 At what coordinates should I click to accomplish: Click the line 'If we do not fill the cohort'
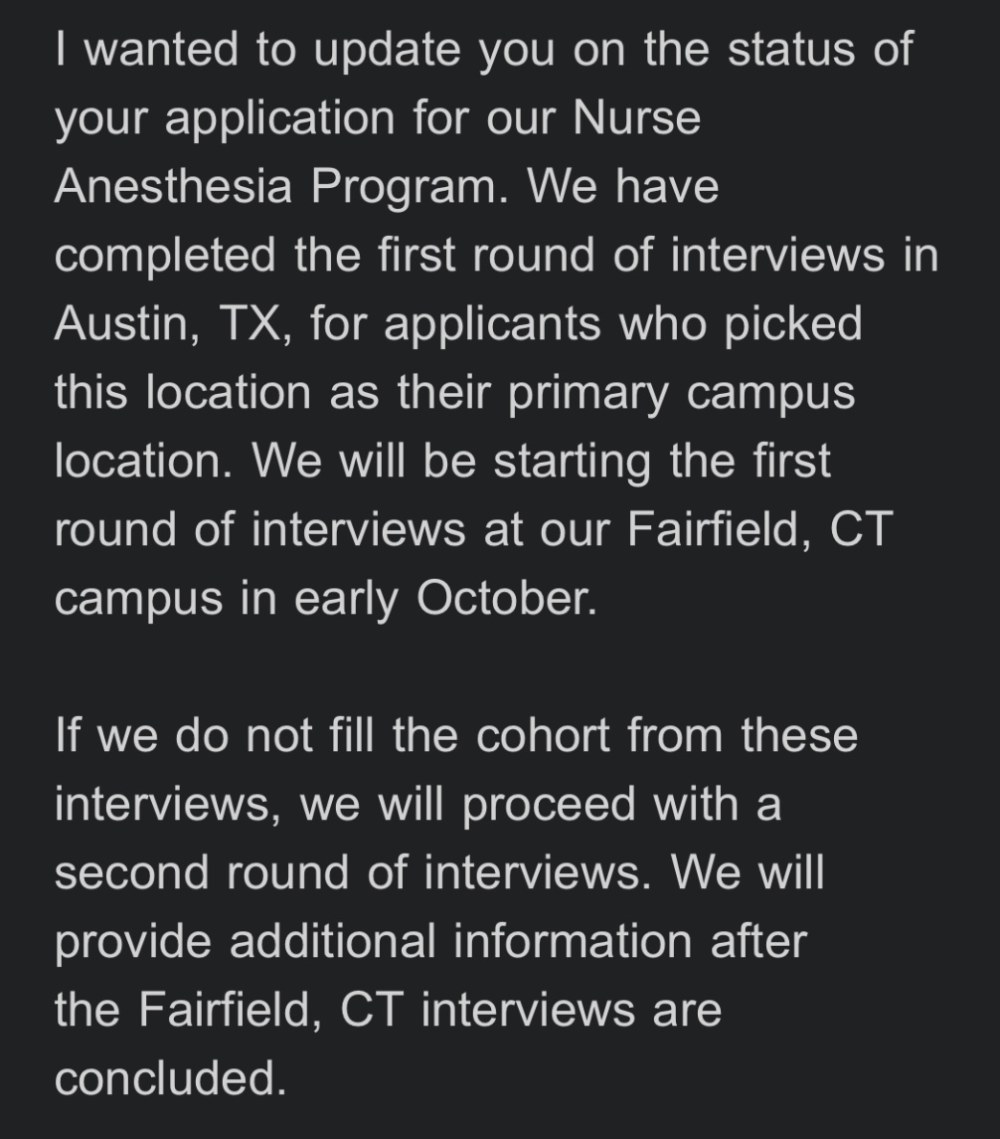(x=332, y=734)
